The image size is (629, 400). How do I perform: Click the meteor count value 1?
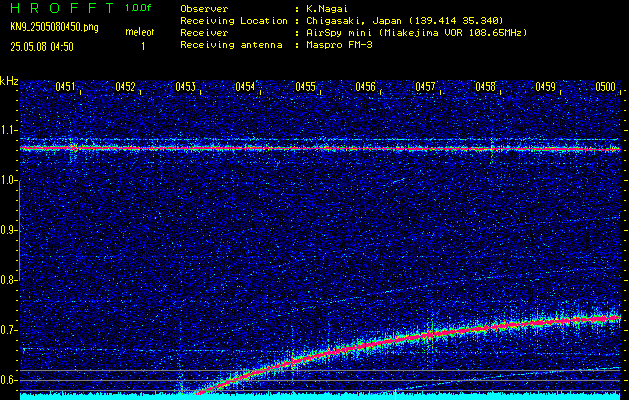click(143, 47)
